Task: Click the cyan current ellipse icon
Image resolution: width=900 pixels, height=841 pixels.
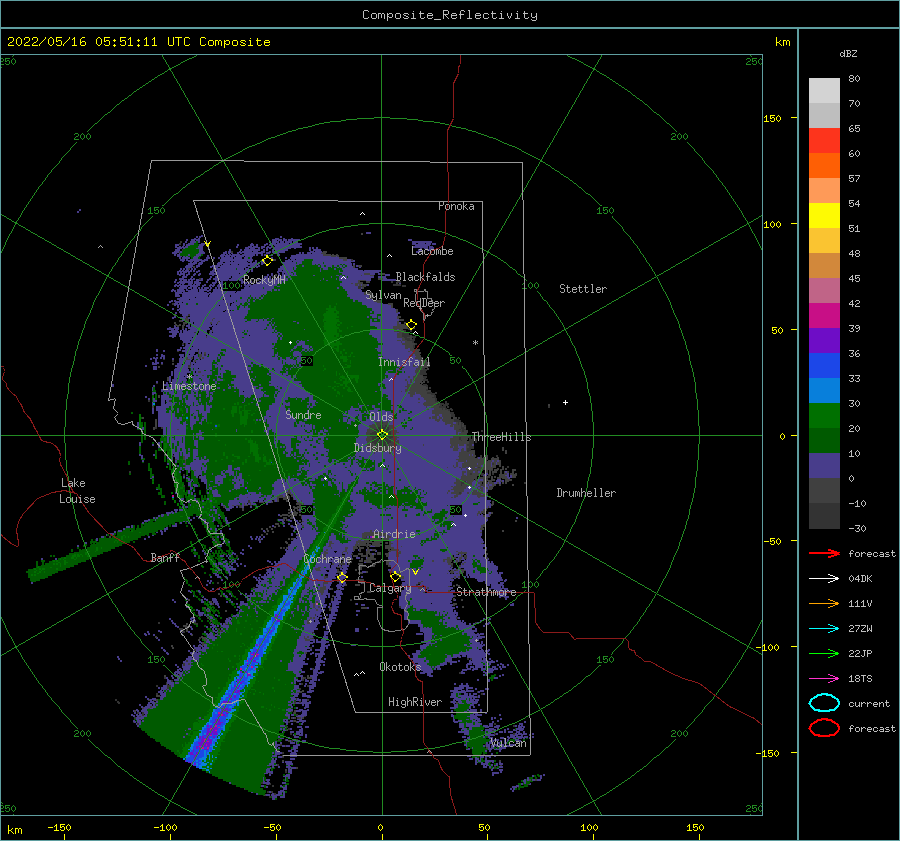Action: 824,703
